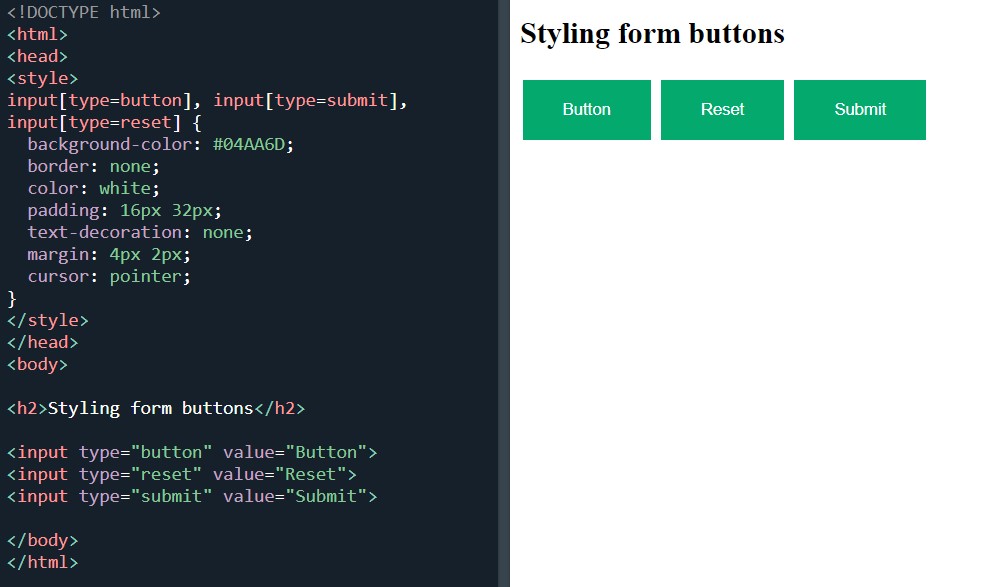Select the cursor pointer rule
Screen dimensions: 1007x587
coord(108,276)
